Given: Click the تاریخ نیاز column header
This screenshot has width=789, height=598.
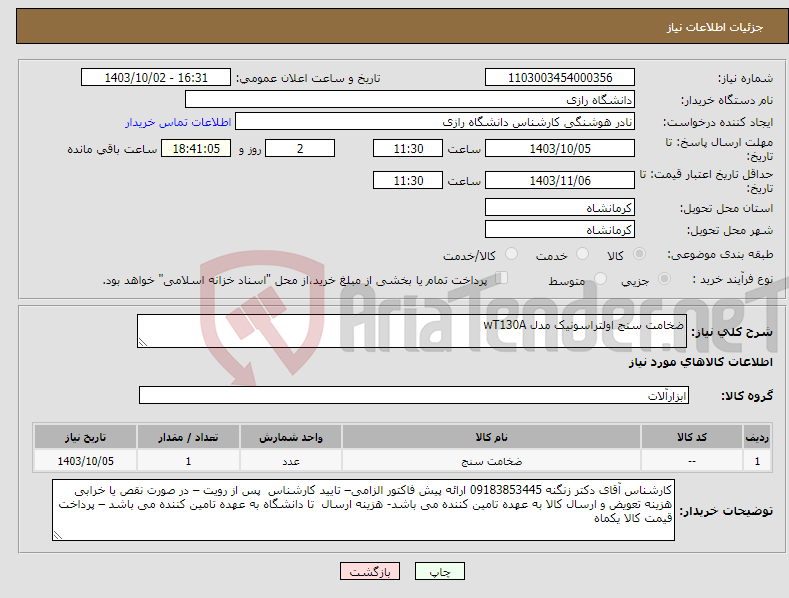Looking at the screenshot, I should [x=86, y=437].
